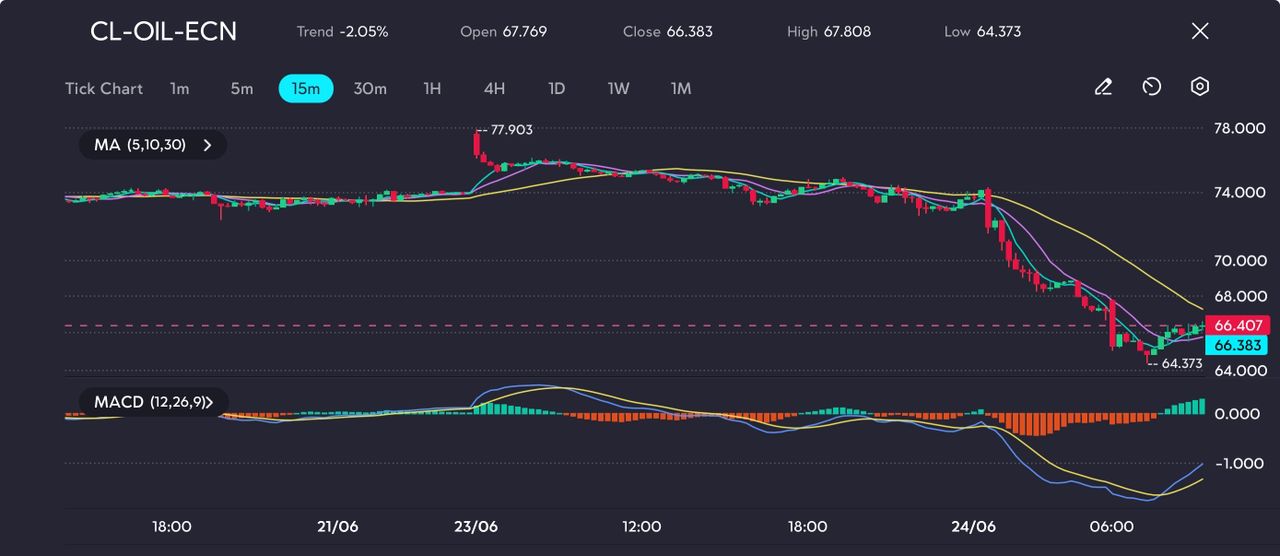This screenshot has width=1280, height=556.
Task: Choose the 4H timeframe
Action: pyautogui.click(x=494, y=89)
